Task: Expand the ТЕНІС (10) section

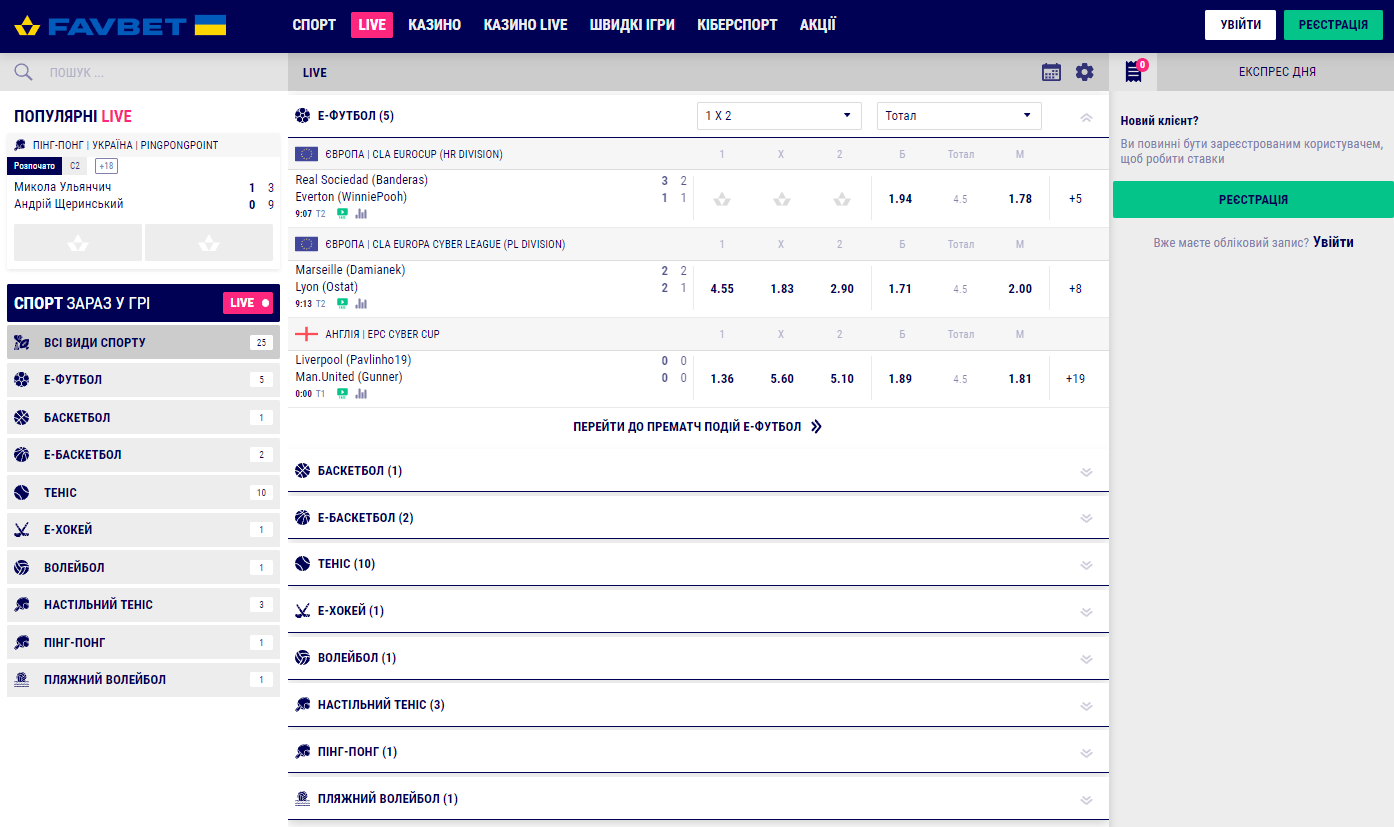Action: (1087, 565)
